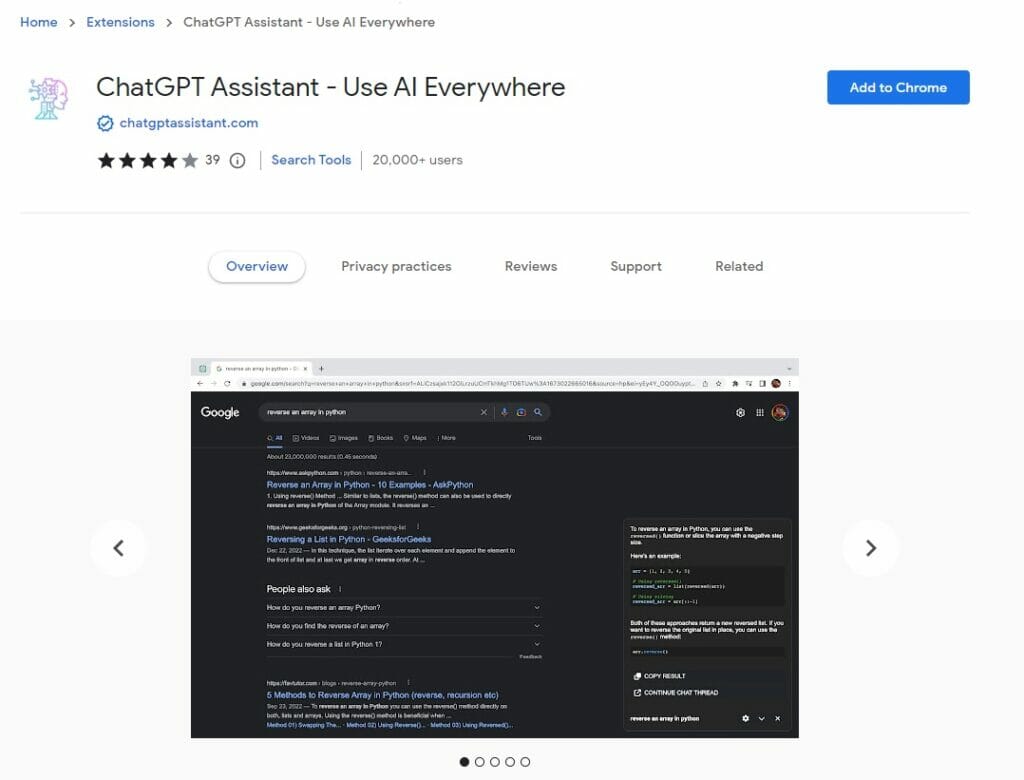Expand 'How do you find the reverse of an array?'

tap(404, 626)
